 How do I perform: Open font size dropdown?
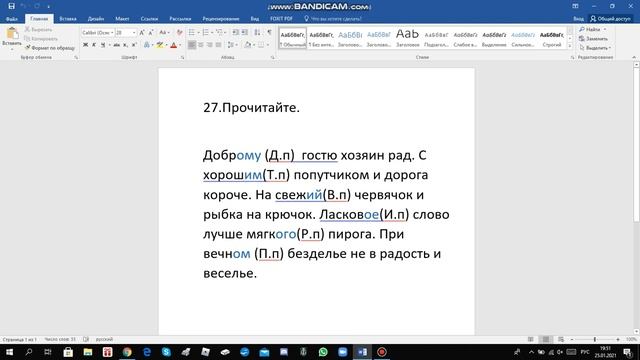coord(134,33)
